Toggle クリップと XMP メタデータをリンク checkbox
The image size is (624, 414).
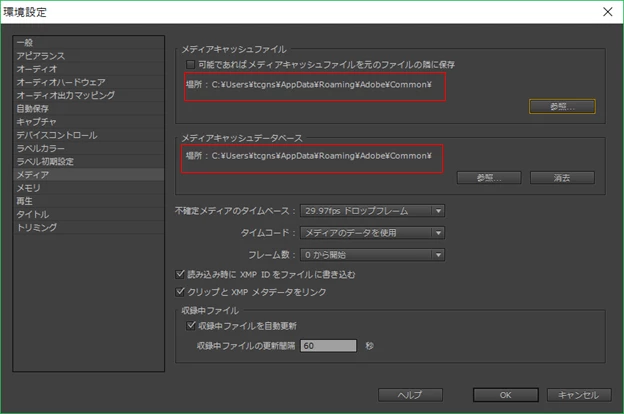tap(180, 292)
